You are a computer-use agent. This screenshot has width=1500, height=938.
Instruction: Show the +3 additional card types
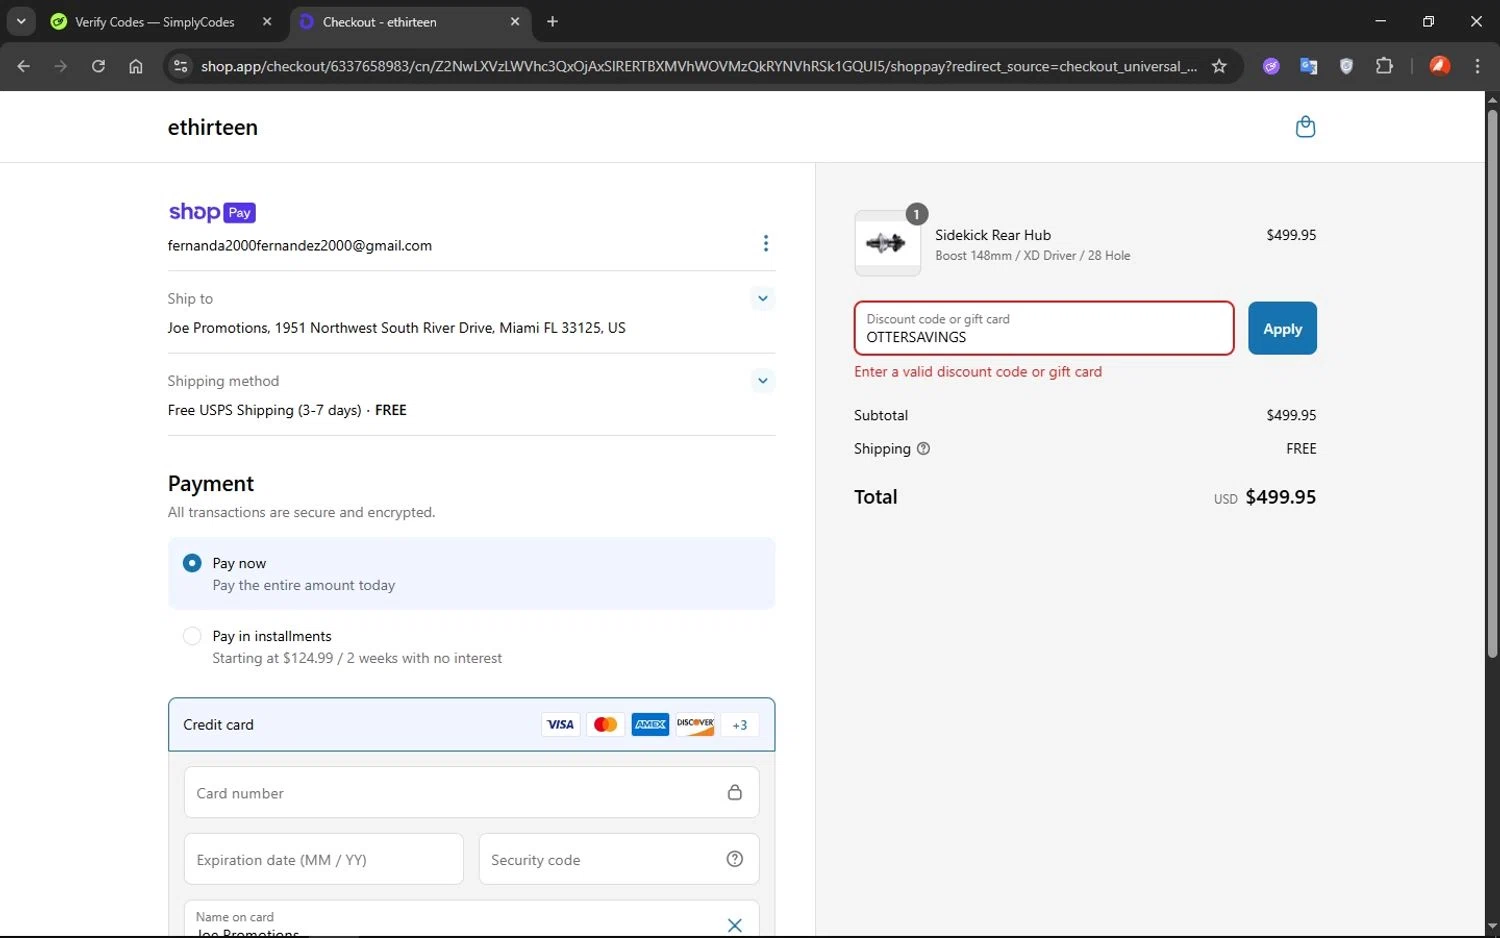coord(740,725)
